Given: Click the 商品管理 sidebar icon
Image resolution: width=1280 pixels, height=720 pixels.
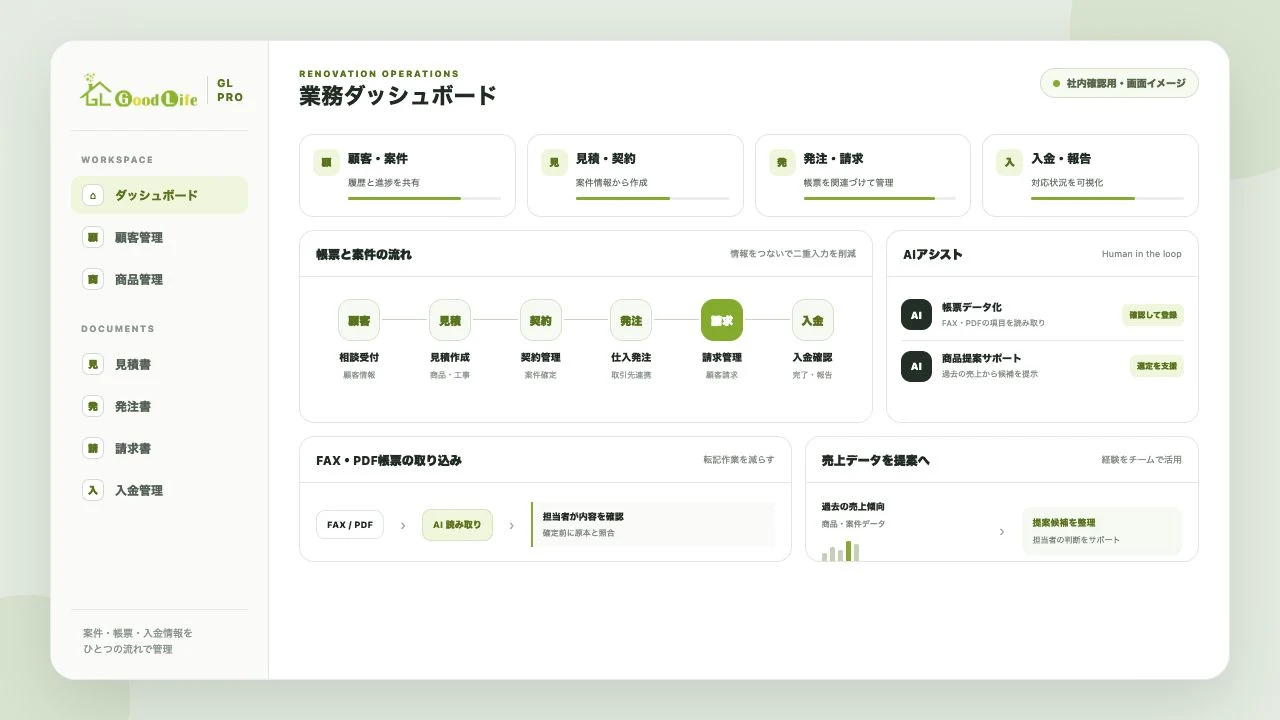Looking at the screenshot, I should (93, 279).
